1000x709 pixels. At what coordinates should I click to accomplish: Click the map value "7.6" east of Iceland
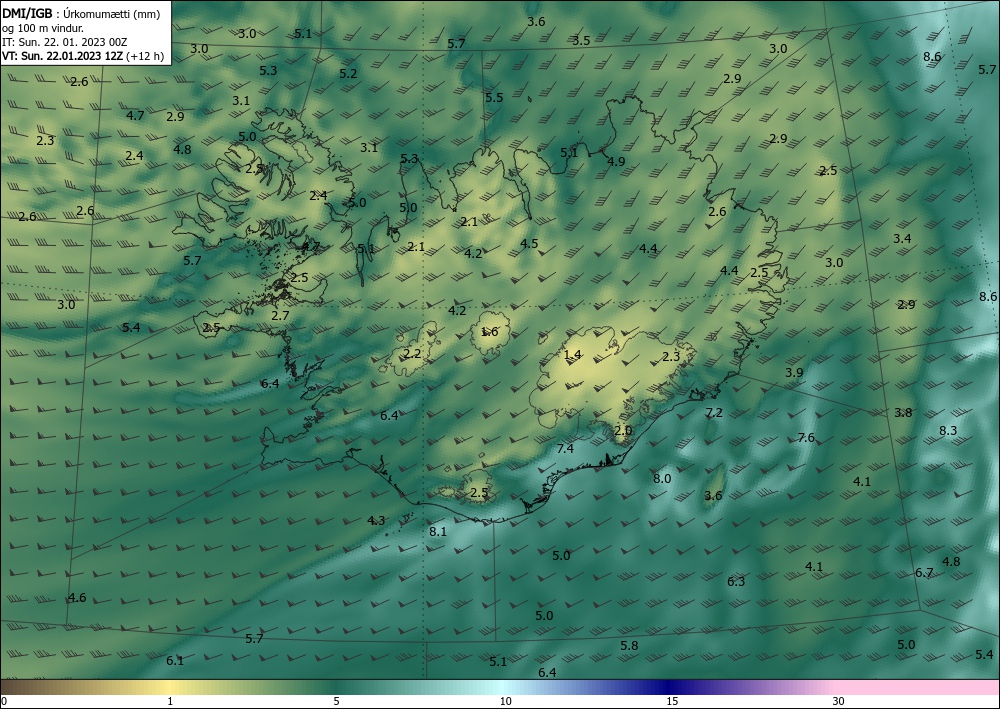click(x=806, y=437)
